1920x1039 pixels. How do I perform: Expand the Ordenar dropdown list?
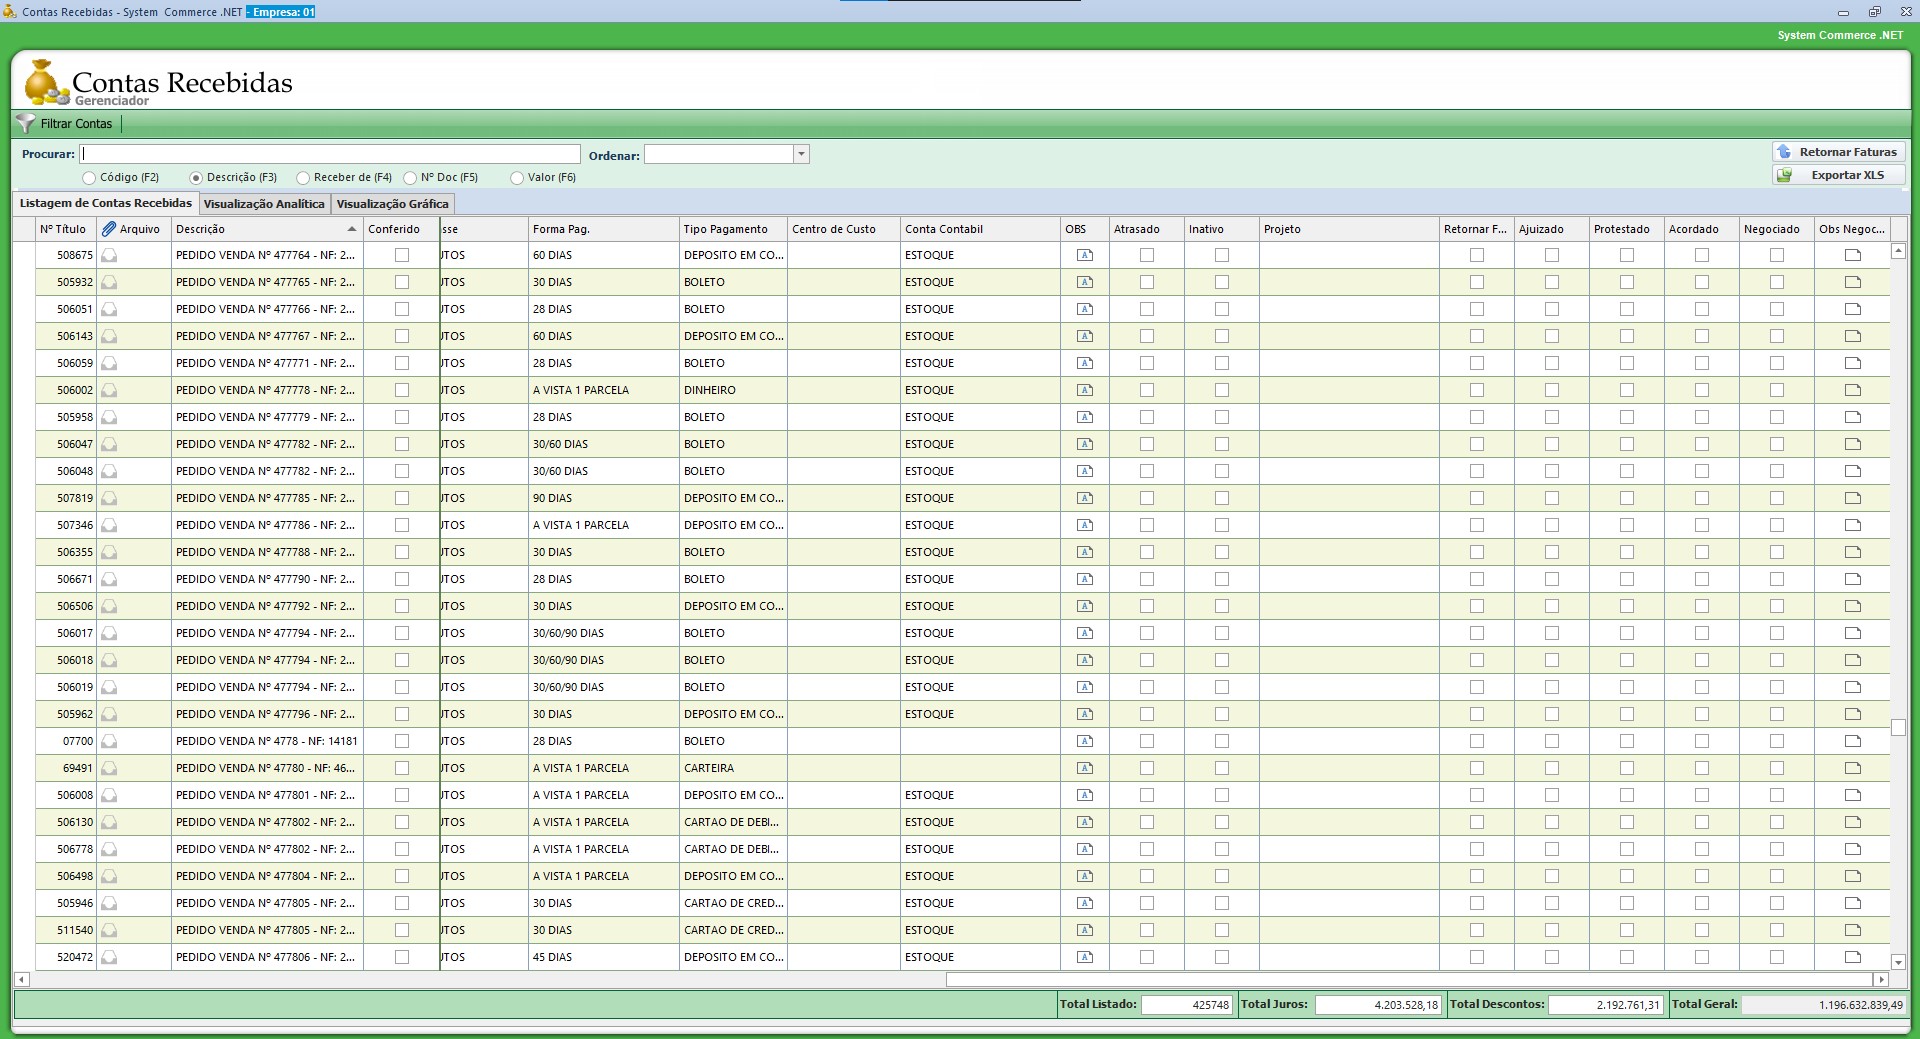[x=801, y=154]
